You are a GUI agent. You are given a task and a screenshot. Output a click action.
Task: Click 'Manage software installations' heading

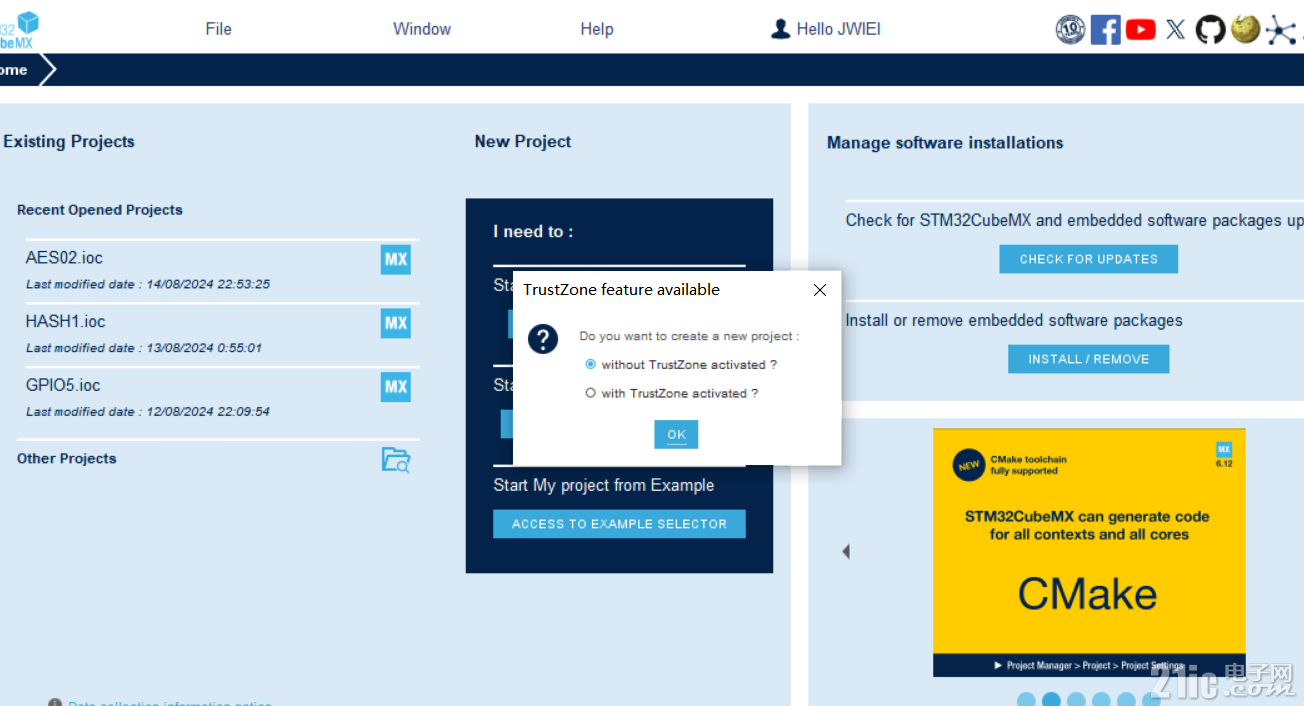pyautogui.click(x=945, y=143)
